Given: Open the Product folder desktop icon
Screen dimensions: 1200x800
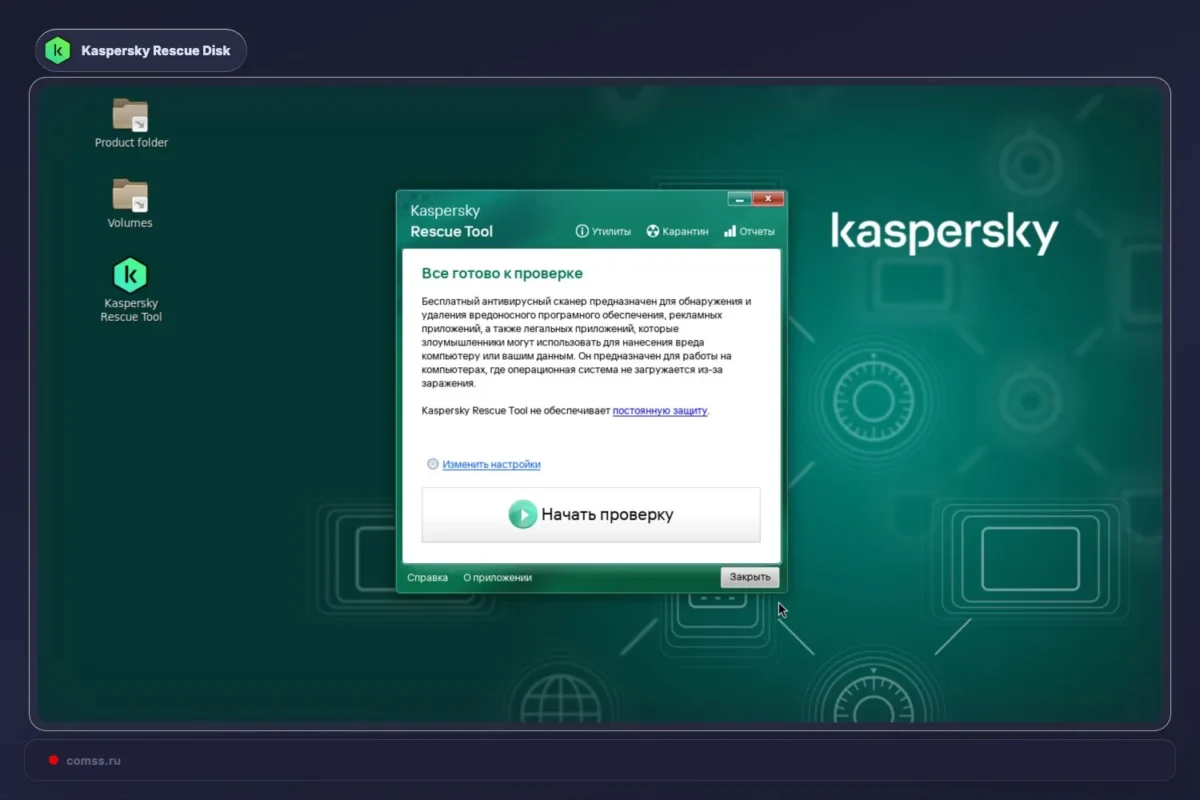Looking at the screenshot, I should 130,123.
